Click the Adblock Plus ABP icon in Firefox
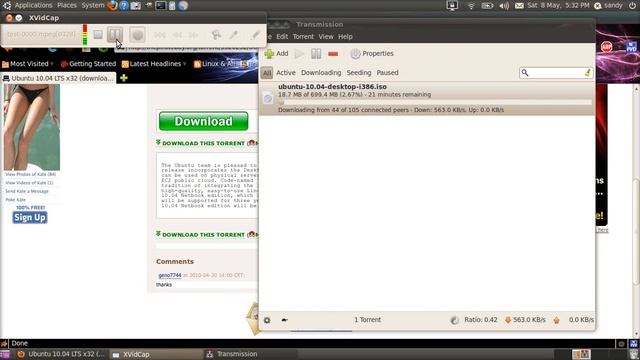The width and height of the screenshot is (640, 360). pos(607,47)
